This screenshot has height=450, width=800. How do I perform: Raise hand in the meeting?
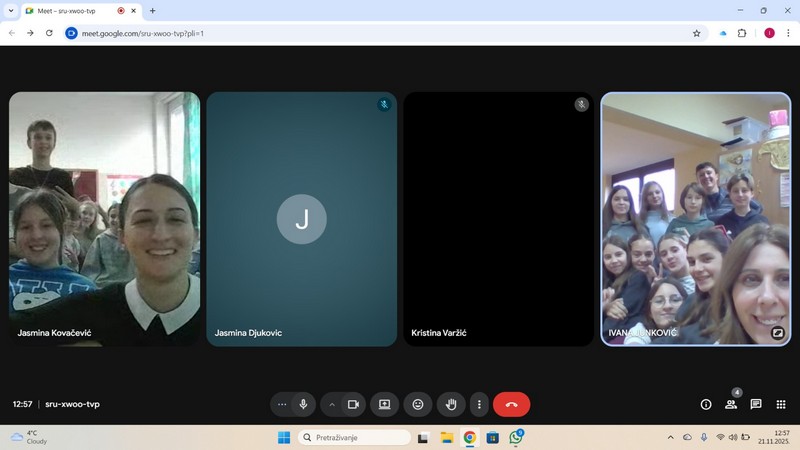(451, 404)
